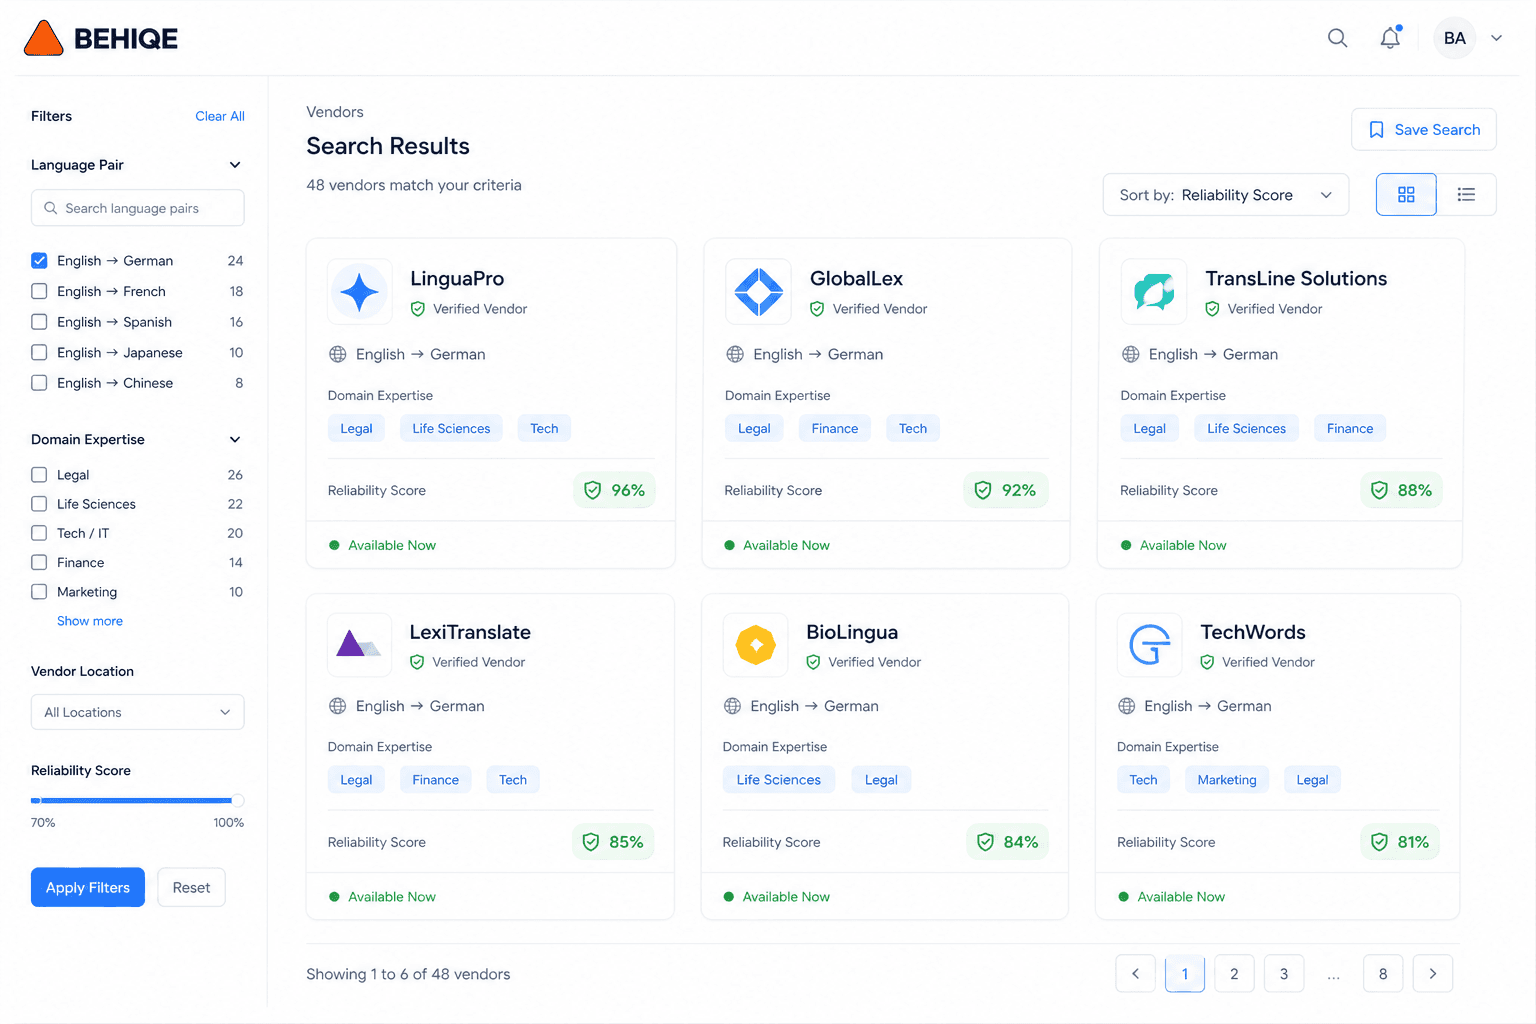The width and height of the screenshot is (1536, 1024).
Task: Click TransLine Solutions' verified shield icon
Action: point(1212,309)
